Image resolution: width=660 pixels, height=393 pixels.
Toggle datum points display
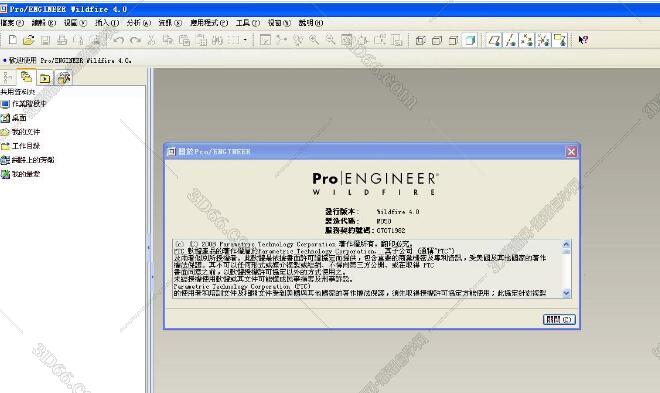[527, 40]
